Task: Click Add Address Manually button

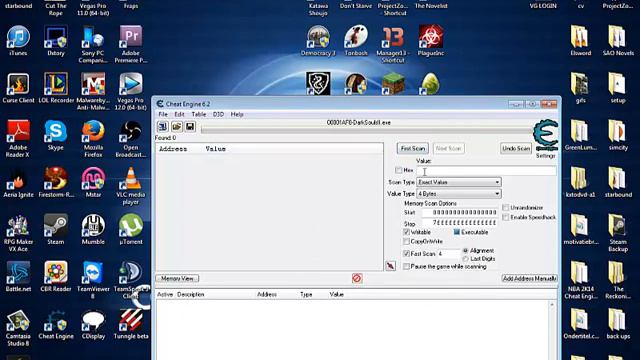Action: pyautogui.click(x=529, y=278)
